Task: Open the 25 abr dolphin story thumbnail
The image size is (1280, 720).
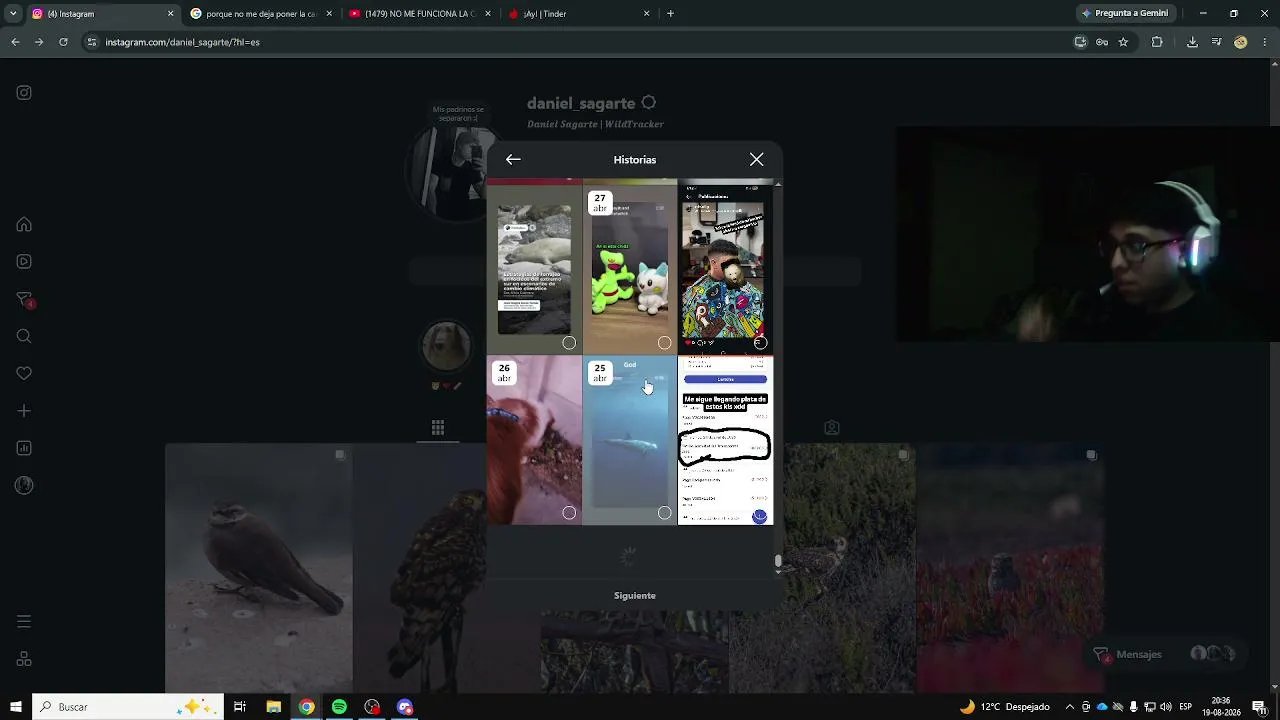Action: click(x=630, y=440)
